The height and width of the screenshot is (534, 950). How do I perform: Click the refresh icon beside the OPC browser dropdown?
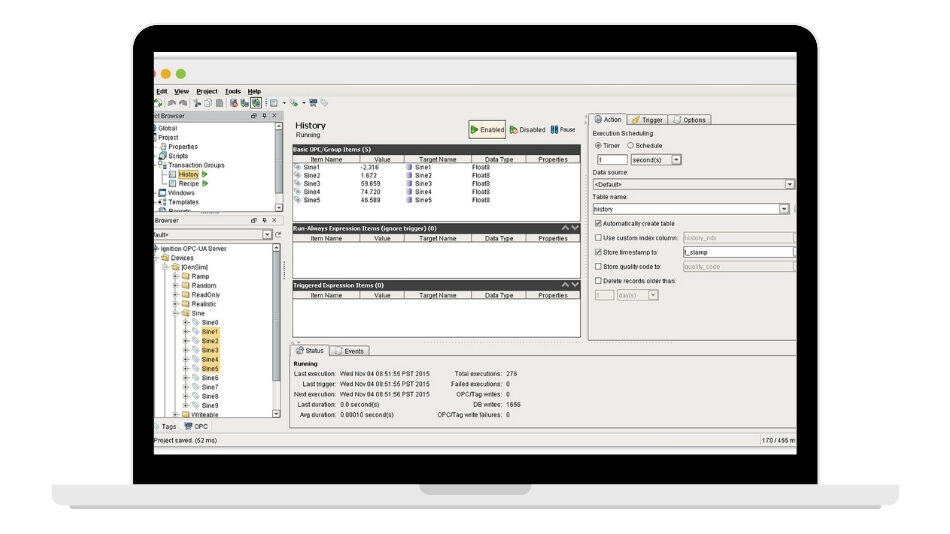coord(278,234)
